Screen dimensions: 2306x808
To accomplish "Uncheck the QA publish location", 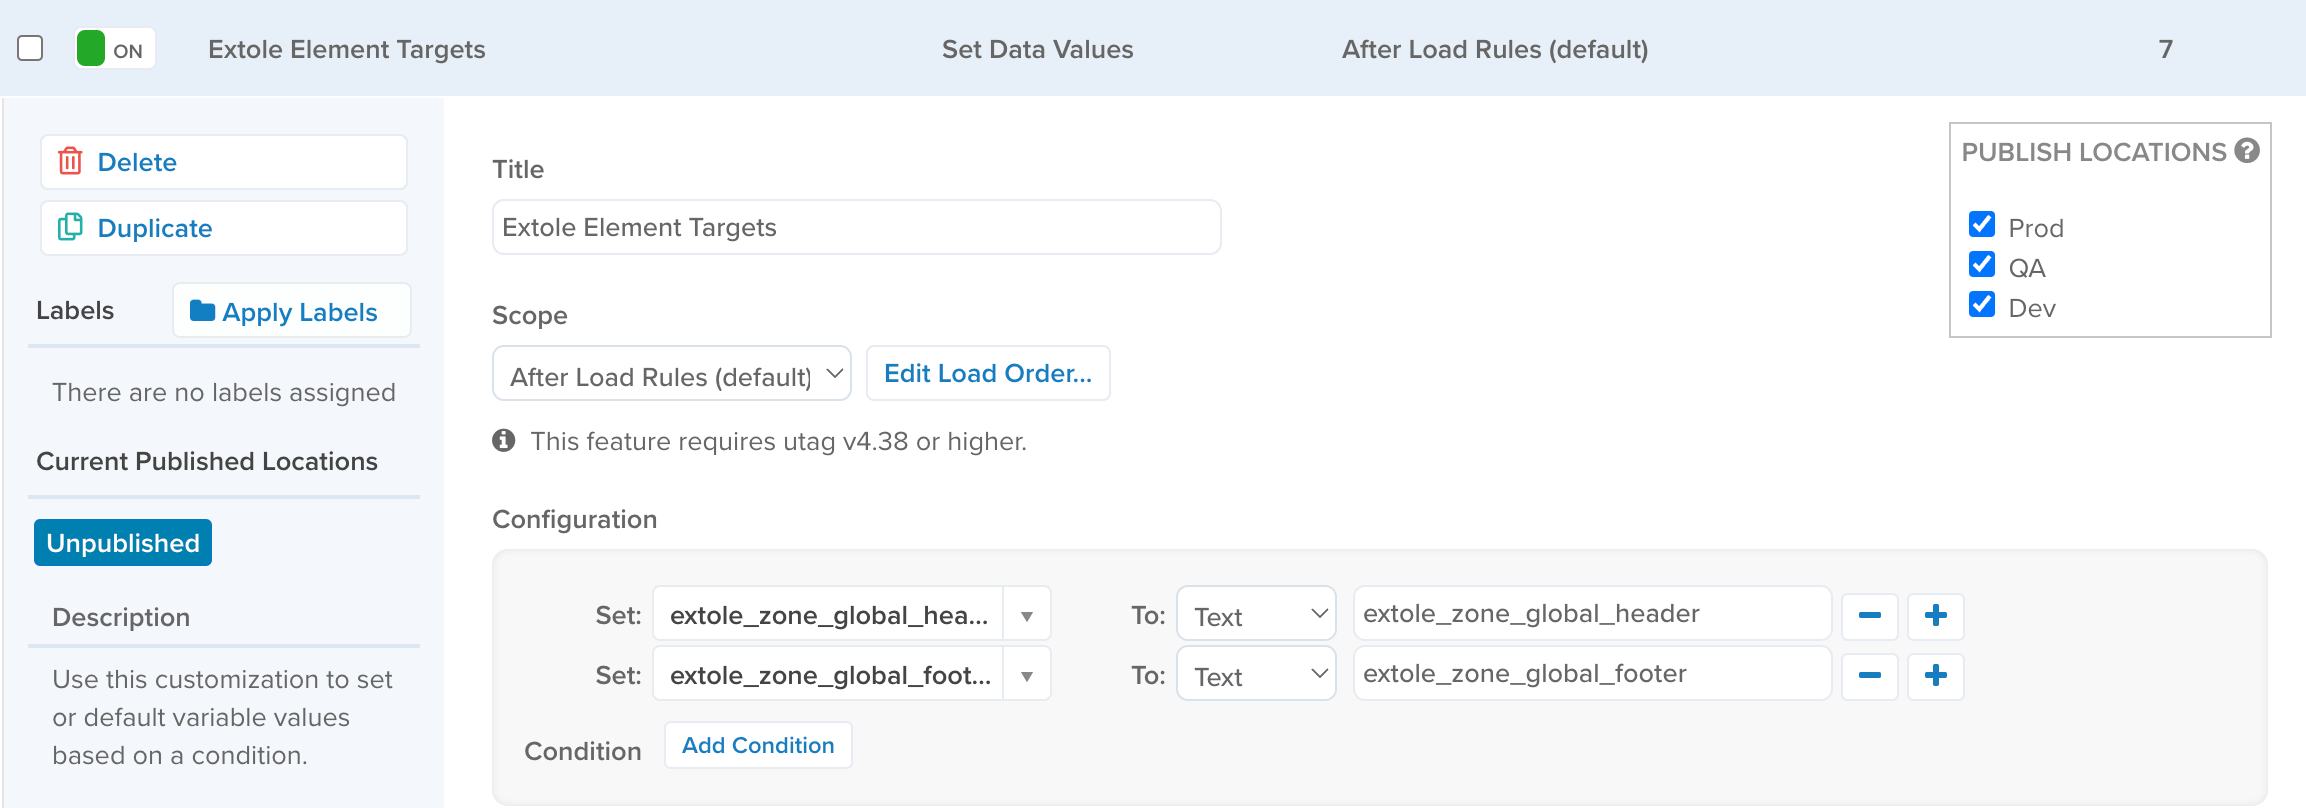I will [1981, 264].
